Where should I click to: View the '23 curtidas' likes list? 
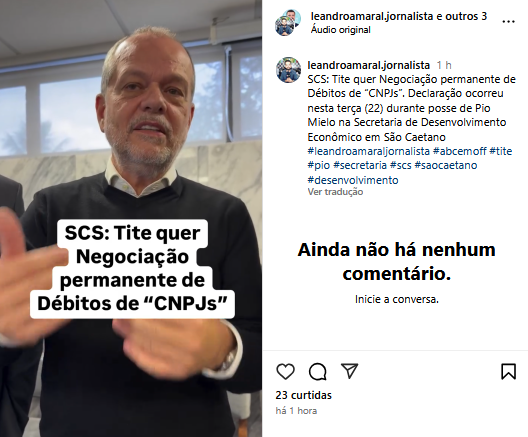click(x=303, y=395)
